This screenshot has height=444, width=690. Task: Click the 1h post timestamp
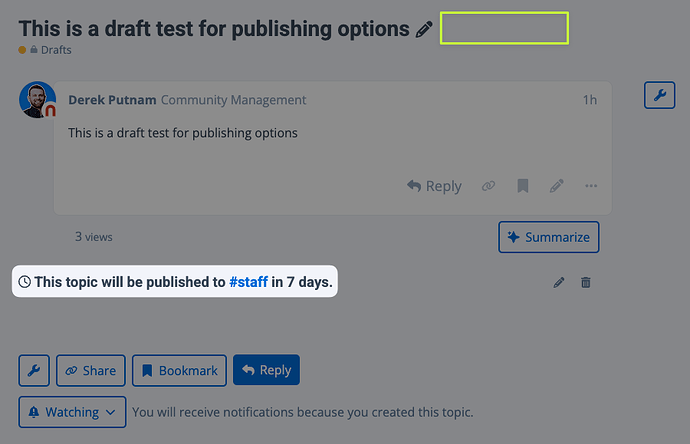pyautogui.click(x=590, y=100)
